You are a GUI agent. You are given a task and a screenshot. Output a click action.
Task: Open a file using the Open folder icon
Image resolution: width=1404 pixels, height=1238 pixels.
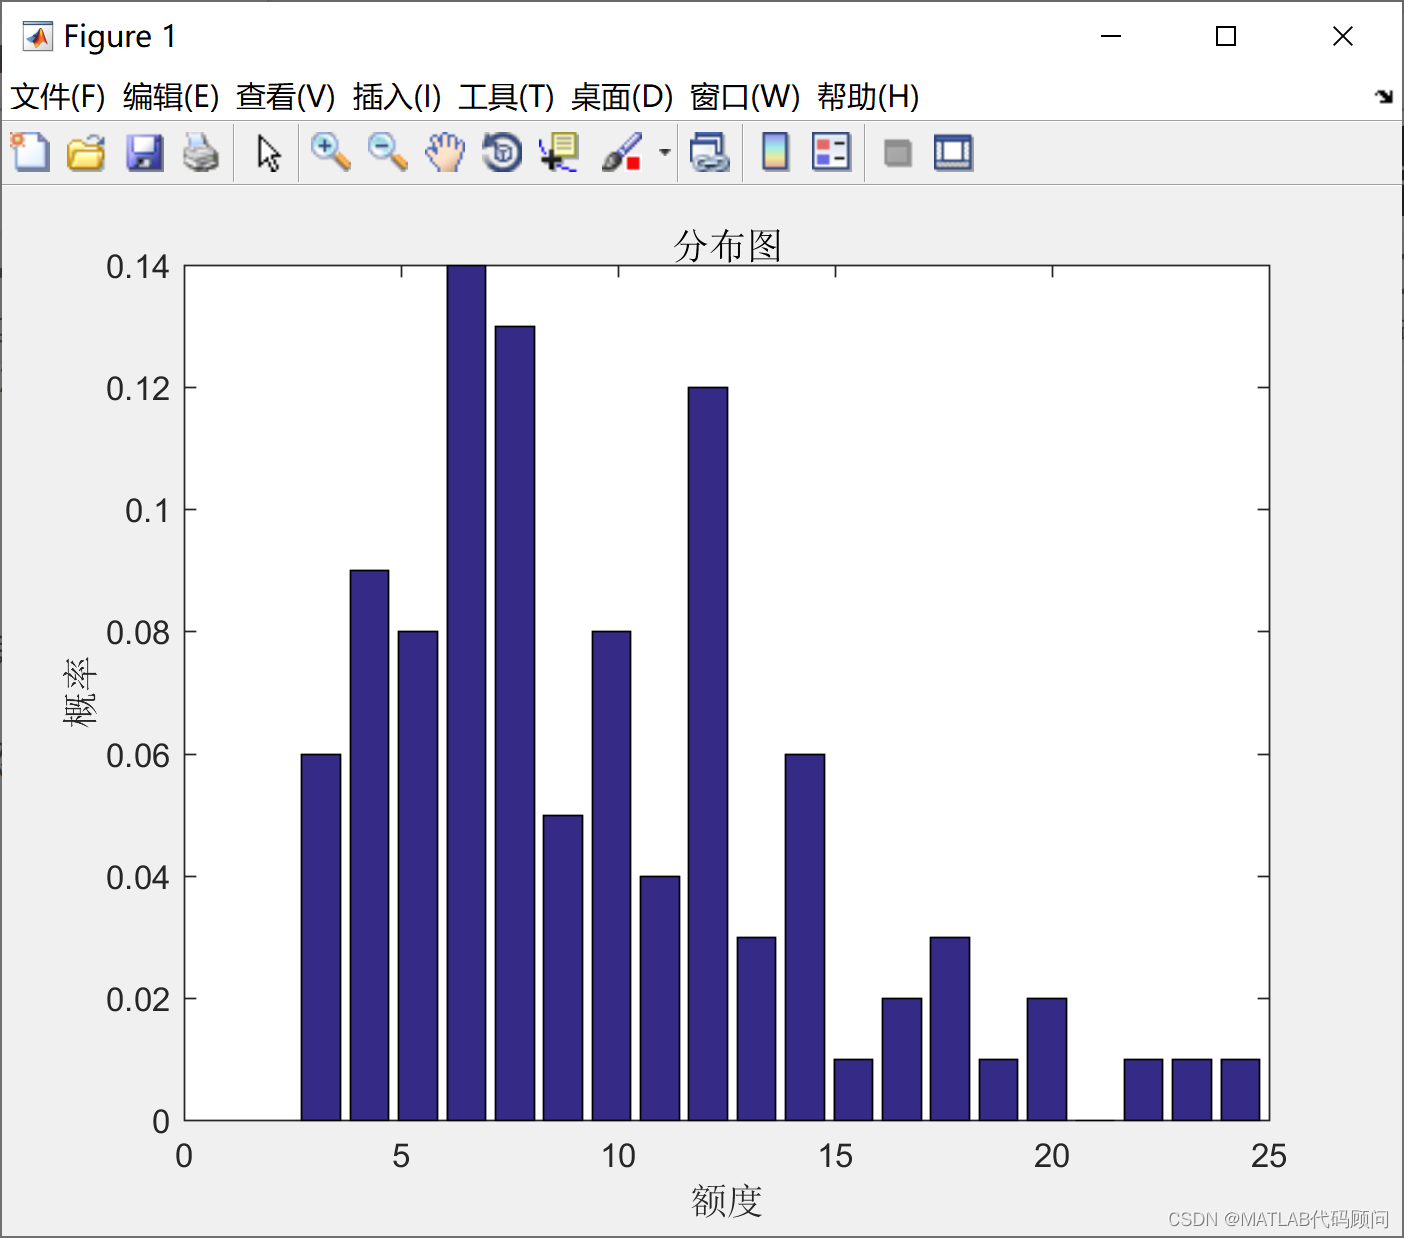pos(86,152)
